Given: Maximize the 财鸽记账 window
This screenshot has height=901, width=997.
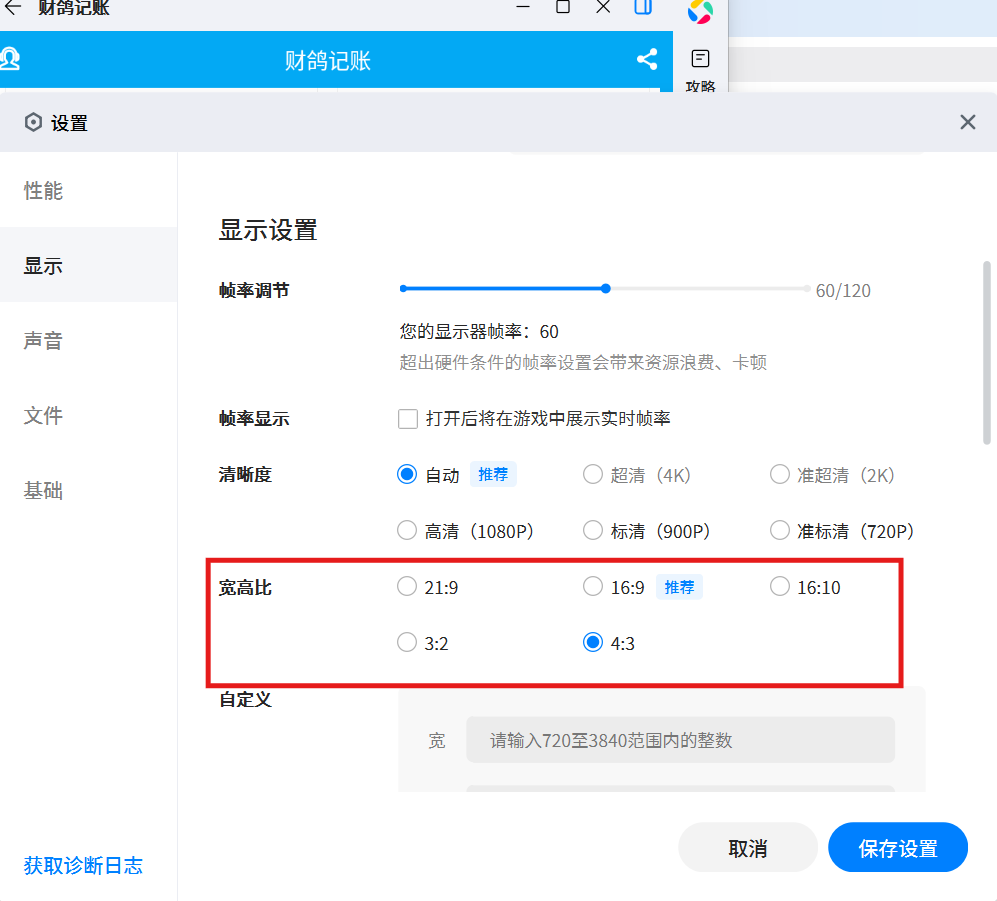Looking at the screenshot, I should (563, 8).
